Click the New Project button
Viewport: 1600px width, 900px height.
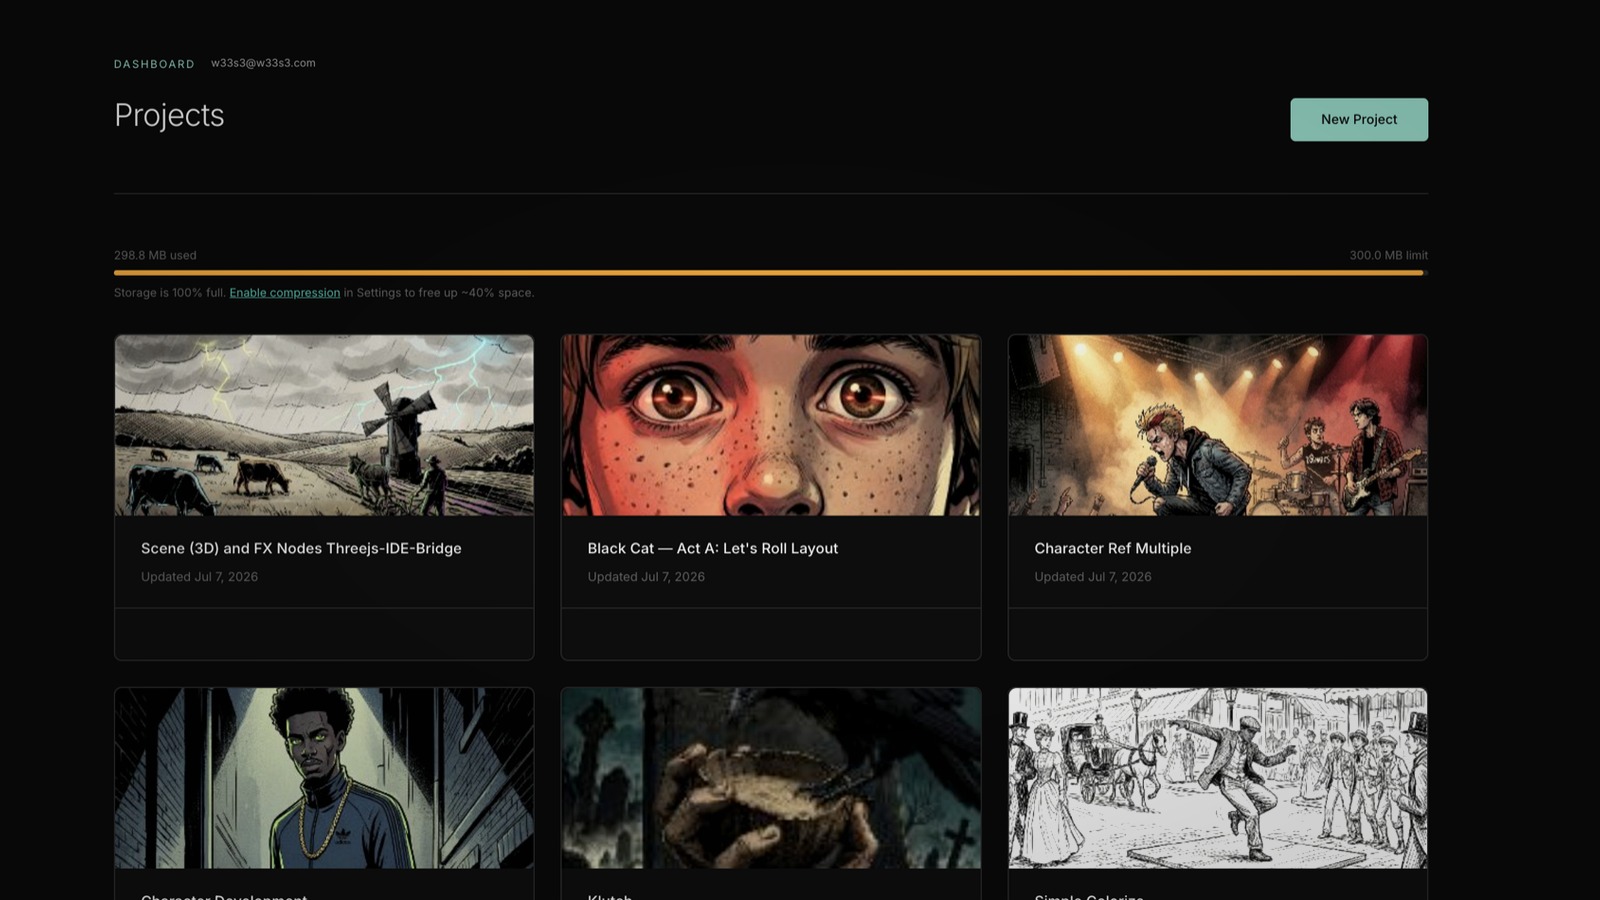(x=1358, y=119)
